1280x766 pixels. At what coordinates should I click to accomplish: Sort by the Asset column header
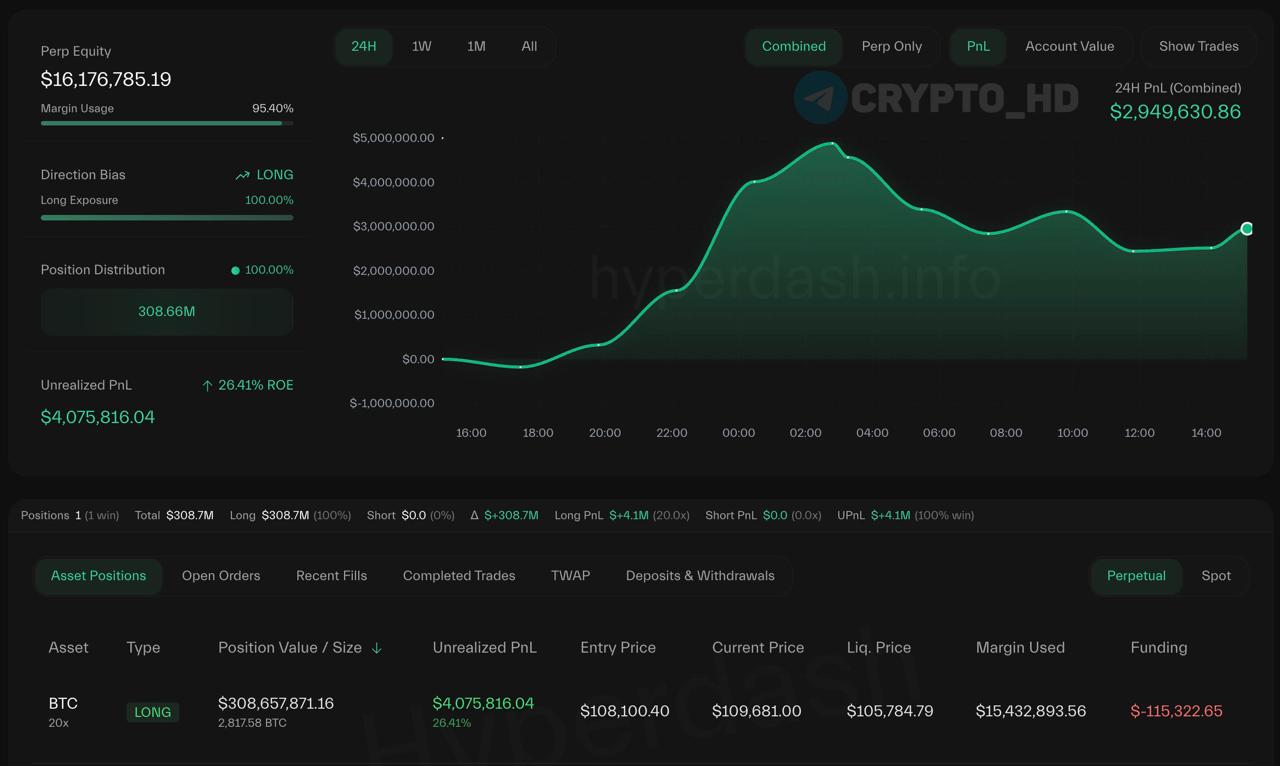pos(68,648)
